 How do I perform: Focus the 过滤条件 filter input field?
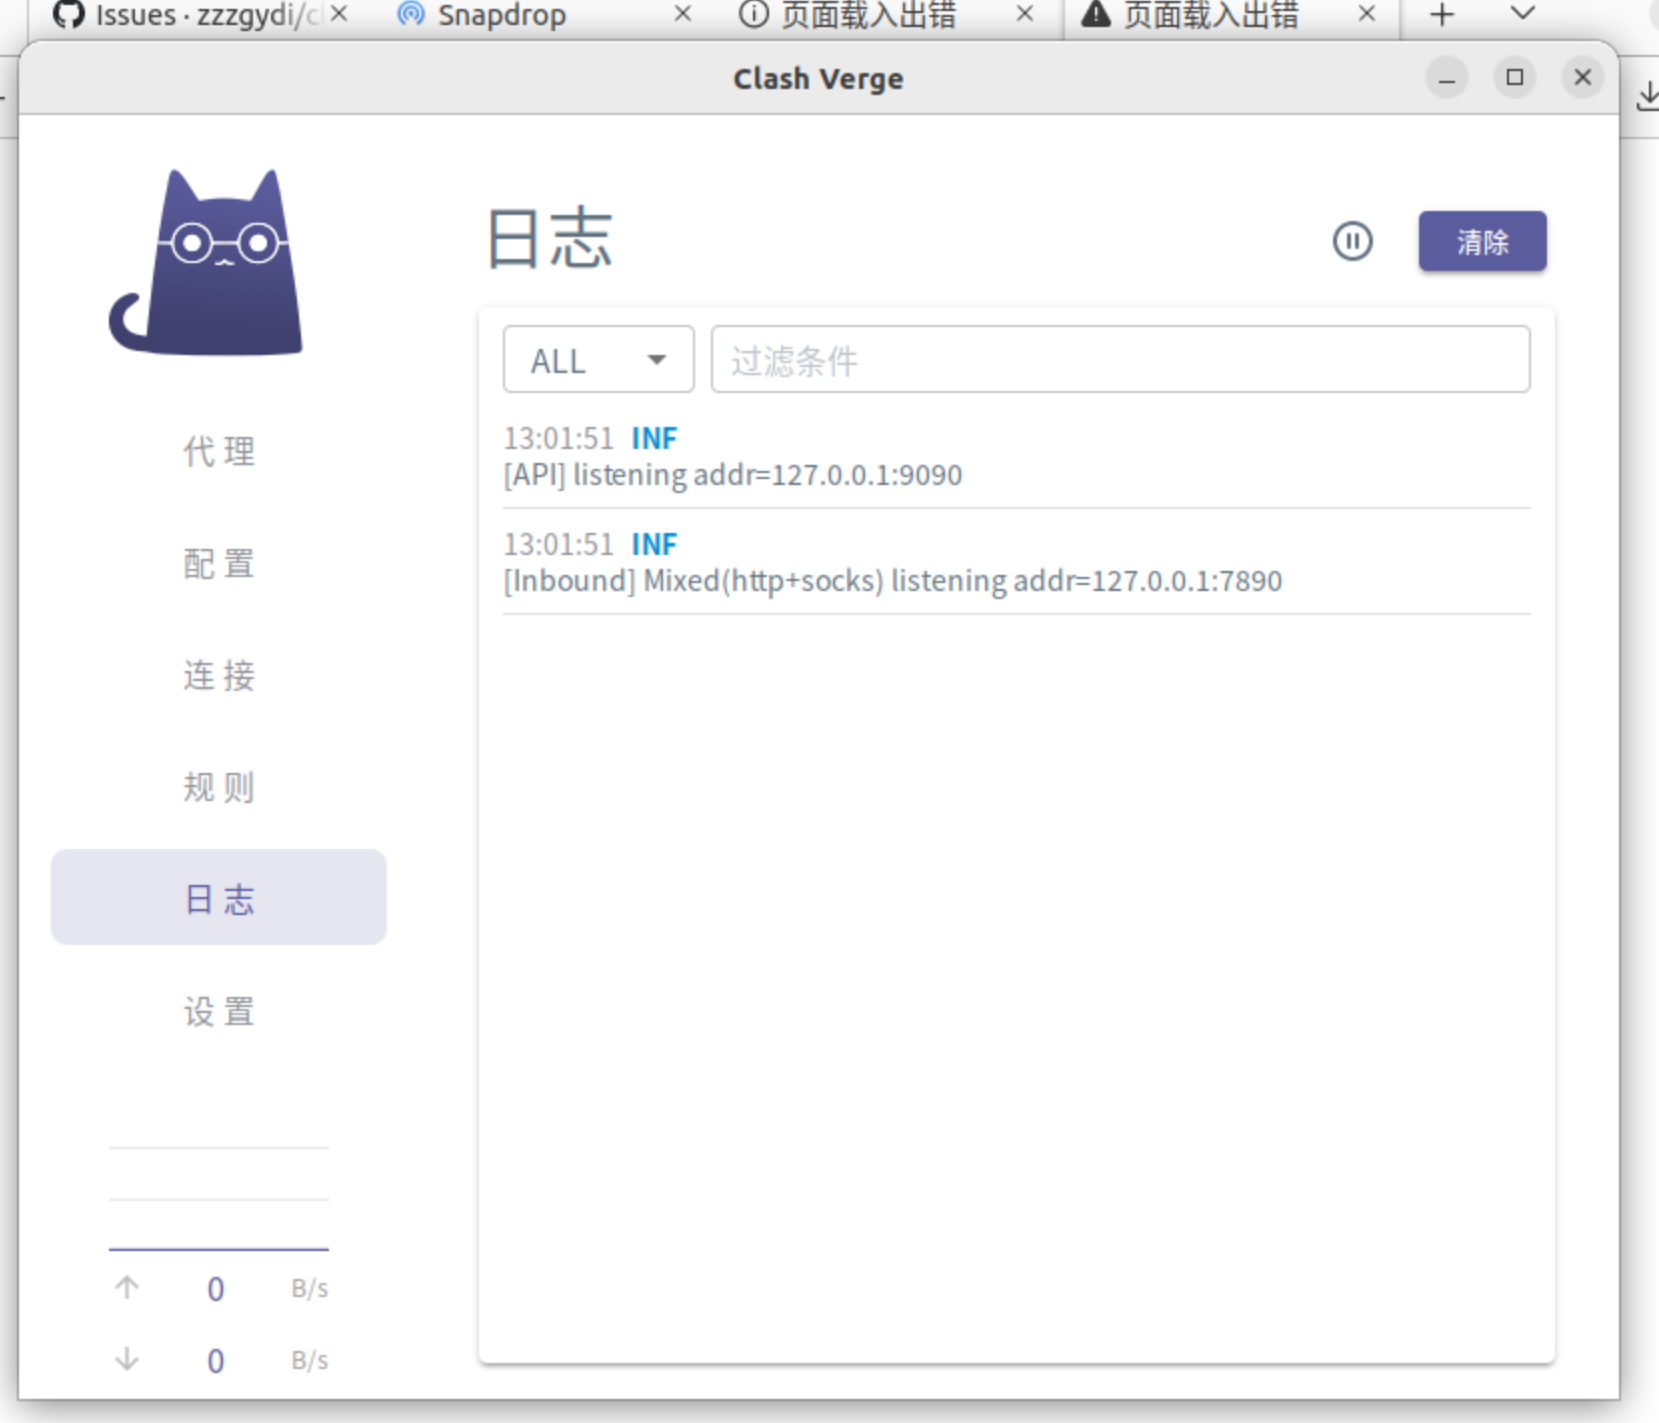1120,359
